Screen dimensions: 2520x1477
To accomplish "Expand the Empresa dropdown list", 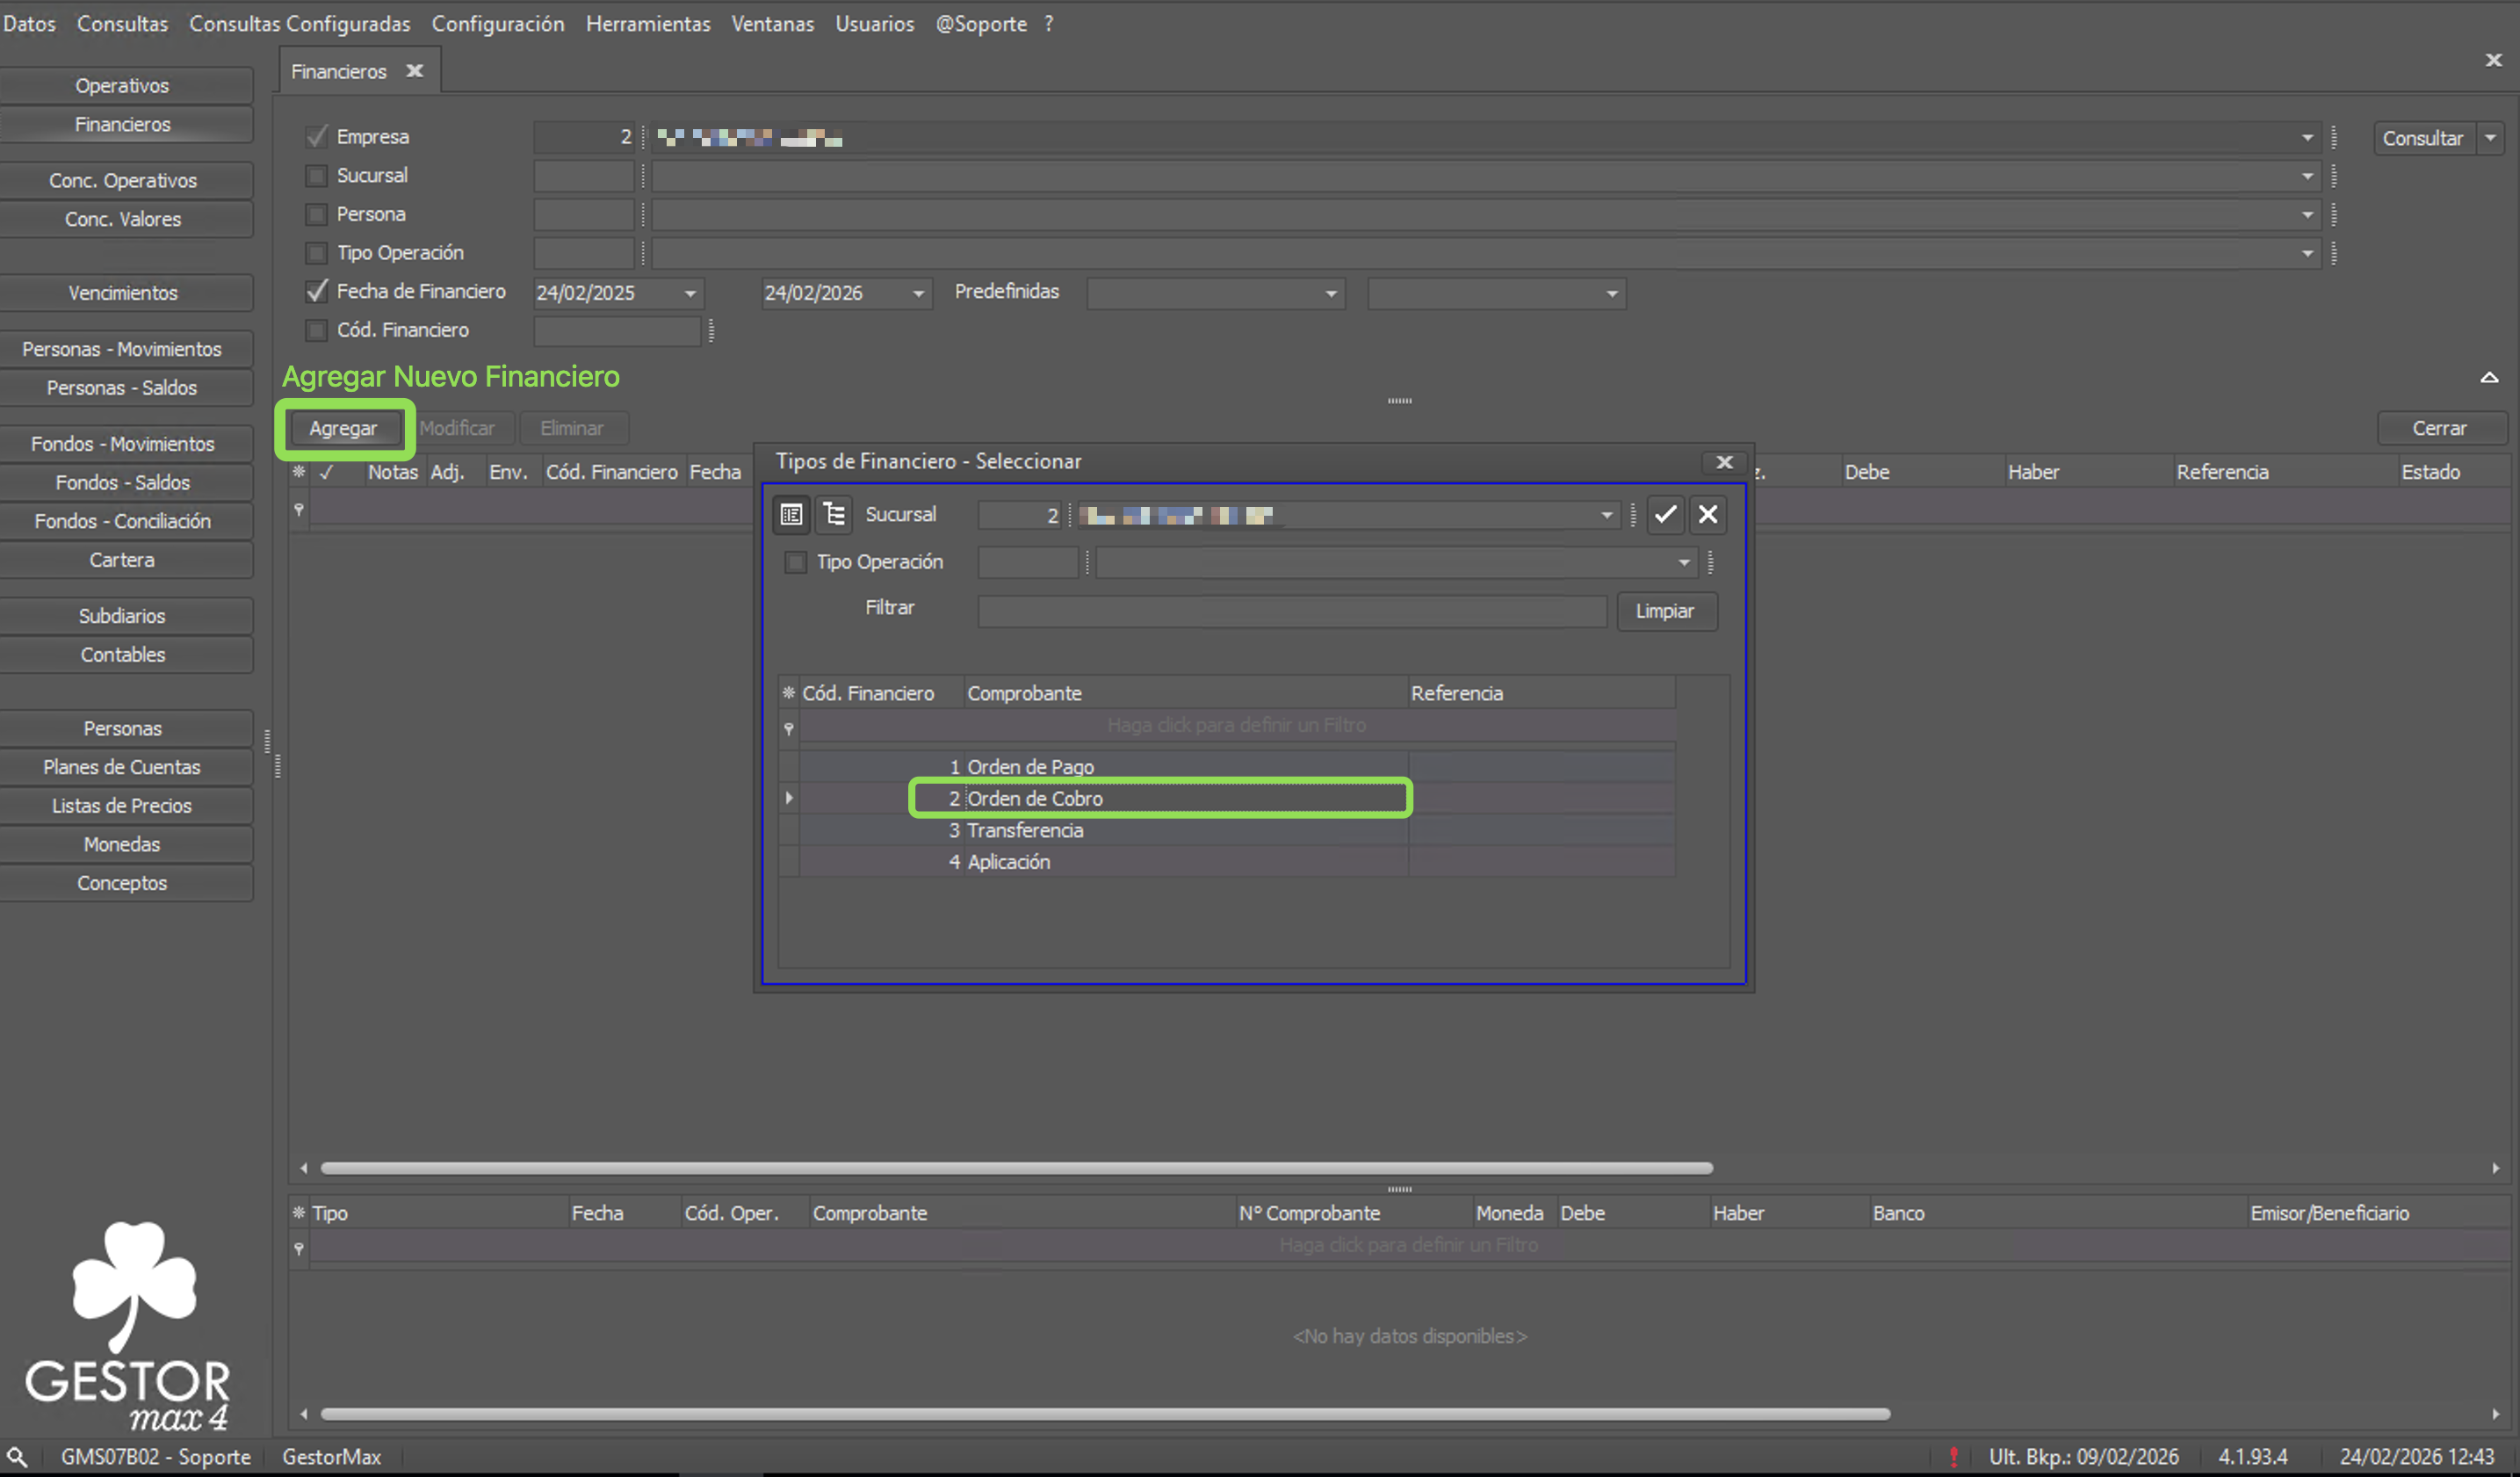I will pos(2307,138).
